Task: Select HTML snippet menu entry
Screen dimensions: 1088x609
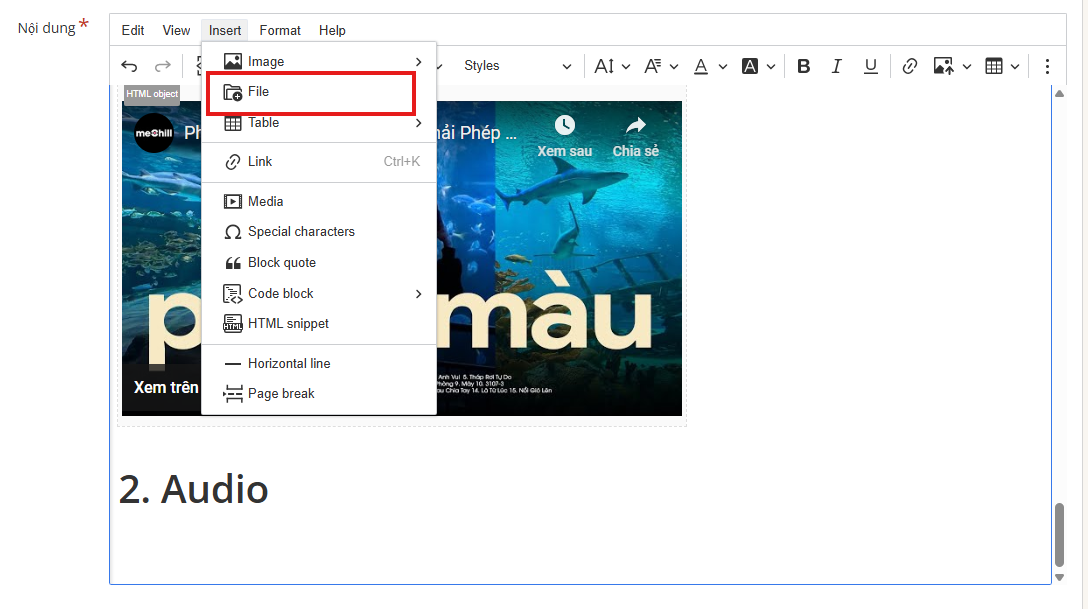Action: [x=288, y=323]
